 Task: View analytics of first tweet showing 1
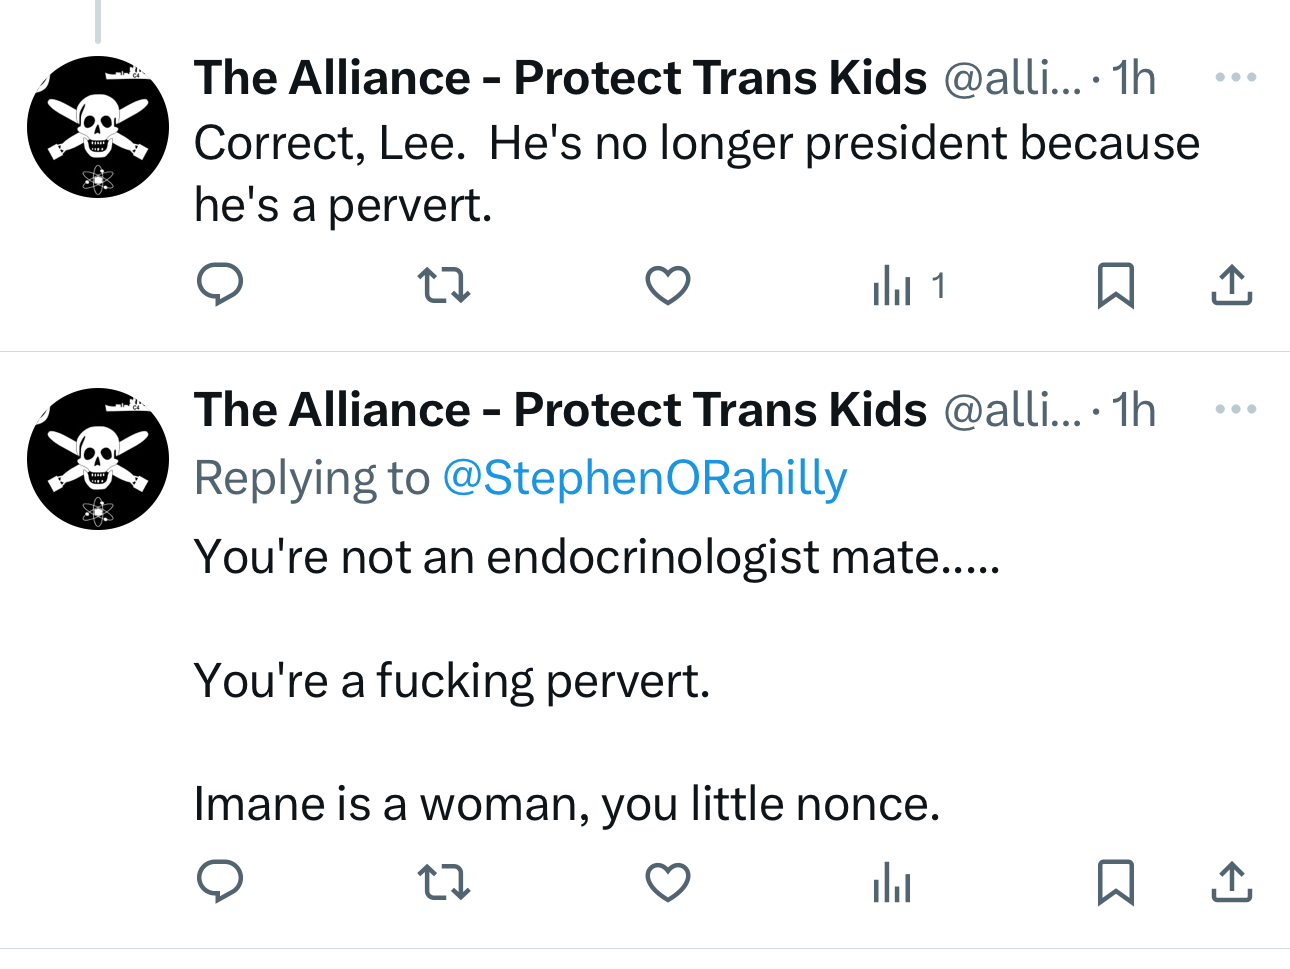coord(906,287)
